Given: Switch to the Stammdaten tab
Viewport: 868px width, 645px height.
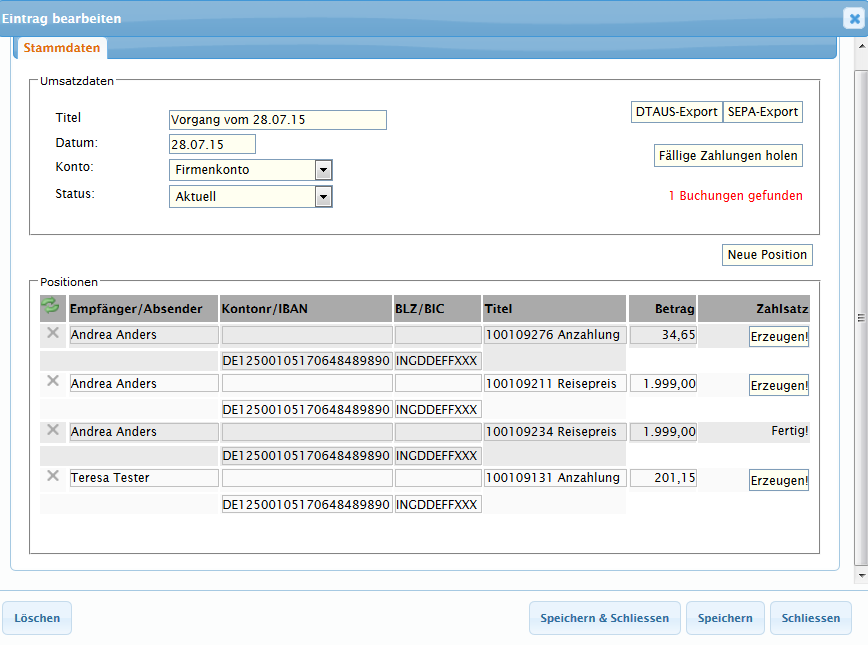Looking at the screenshot, I should coord(61,48).
